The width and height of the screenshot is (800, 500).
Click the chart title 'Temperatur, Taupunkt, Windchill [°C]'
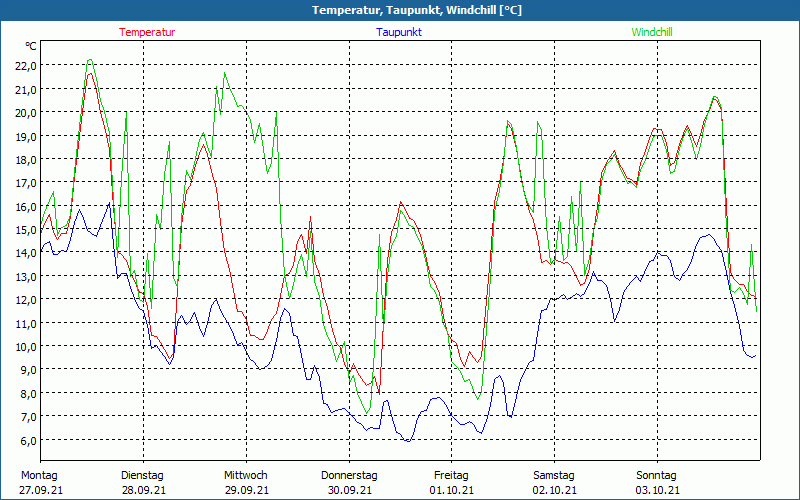(417, 10)
